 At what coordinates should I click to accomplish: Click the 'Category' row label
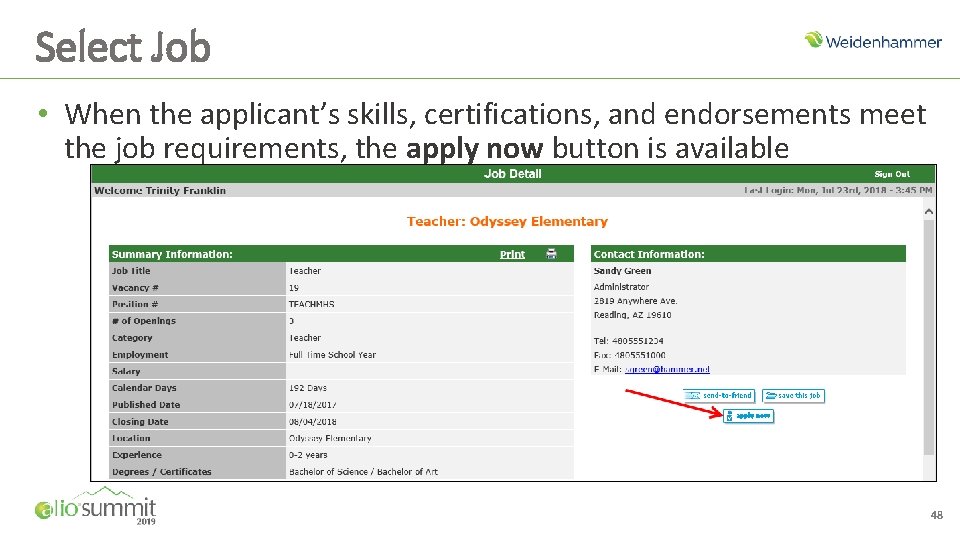(x=132, y=338)
